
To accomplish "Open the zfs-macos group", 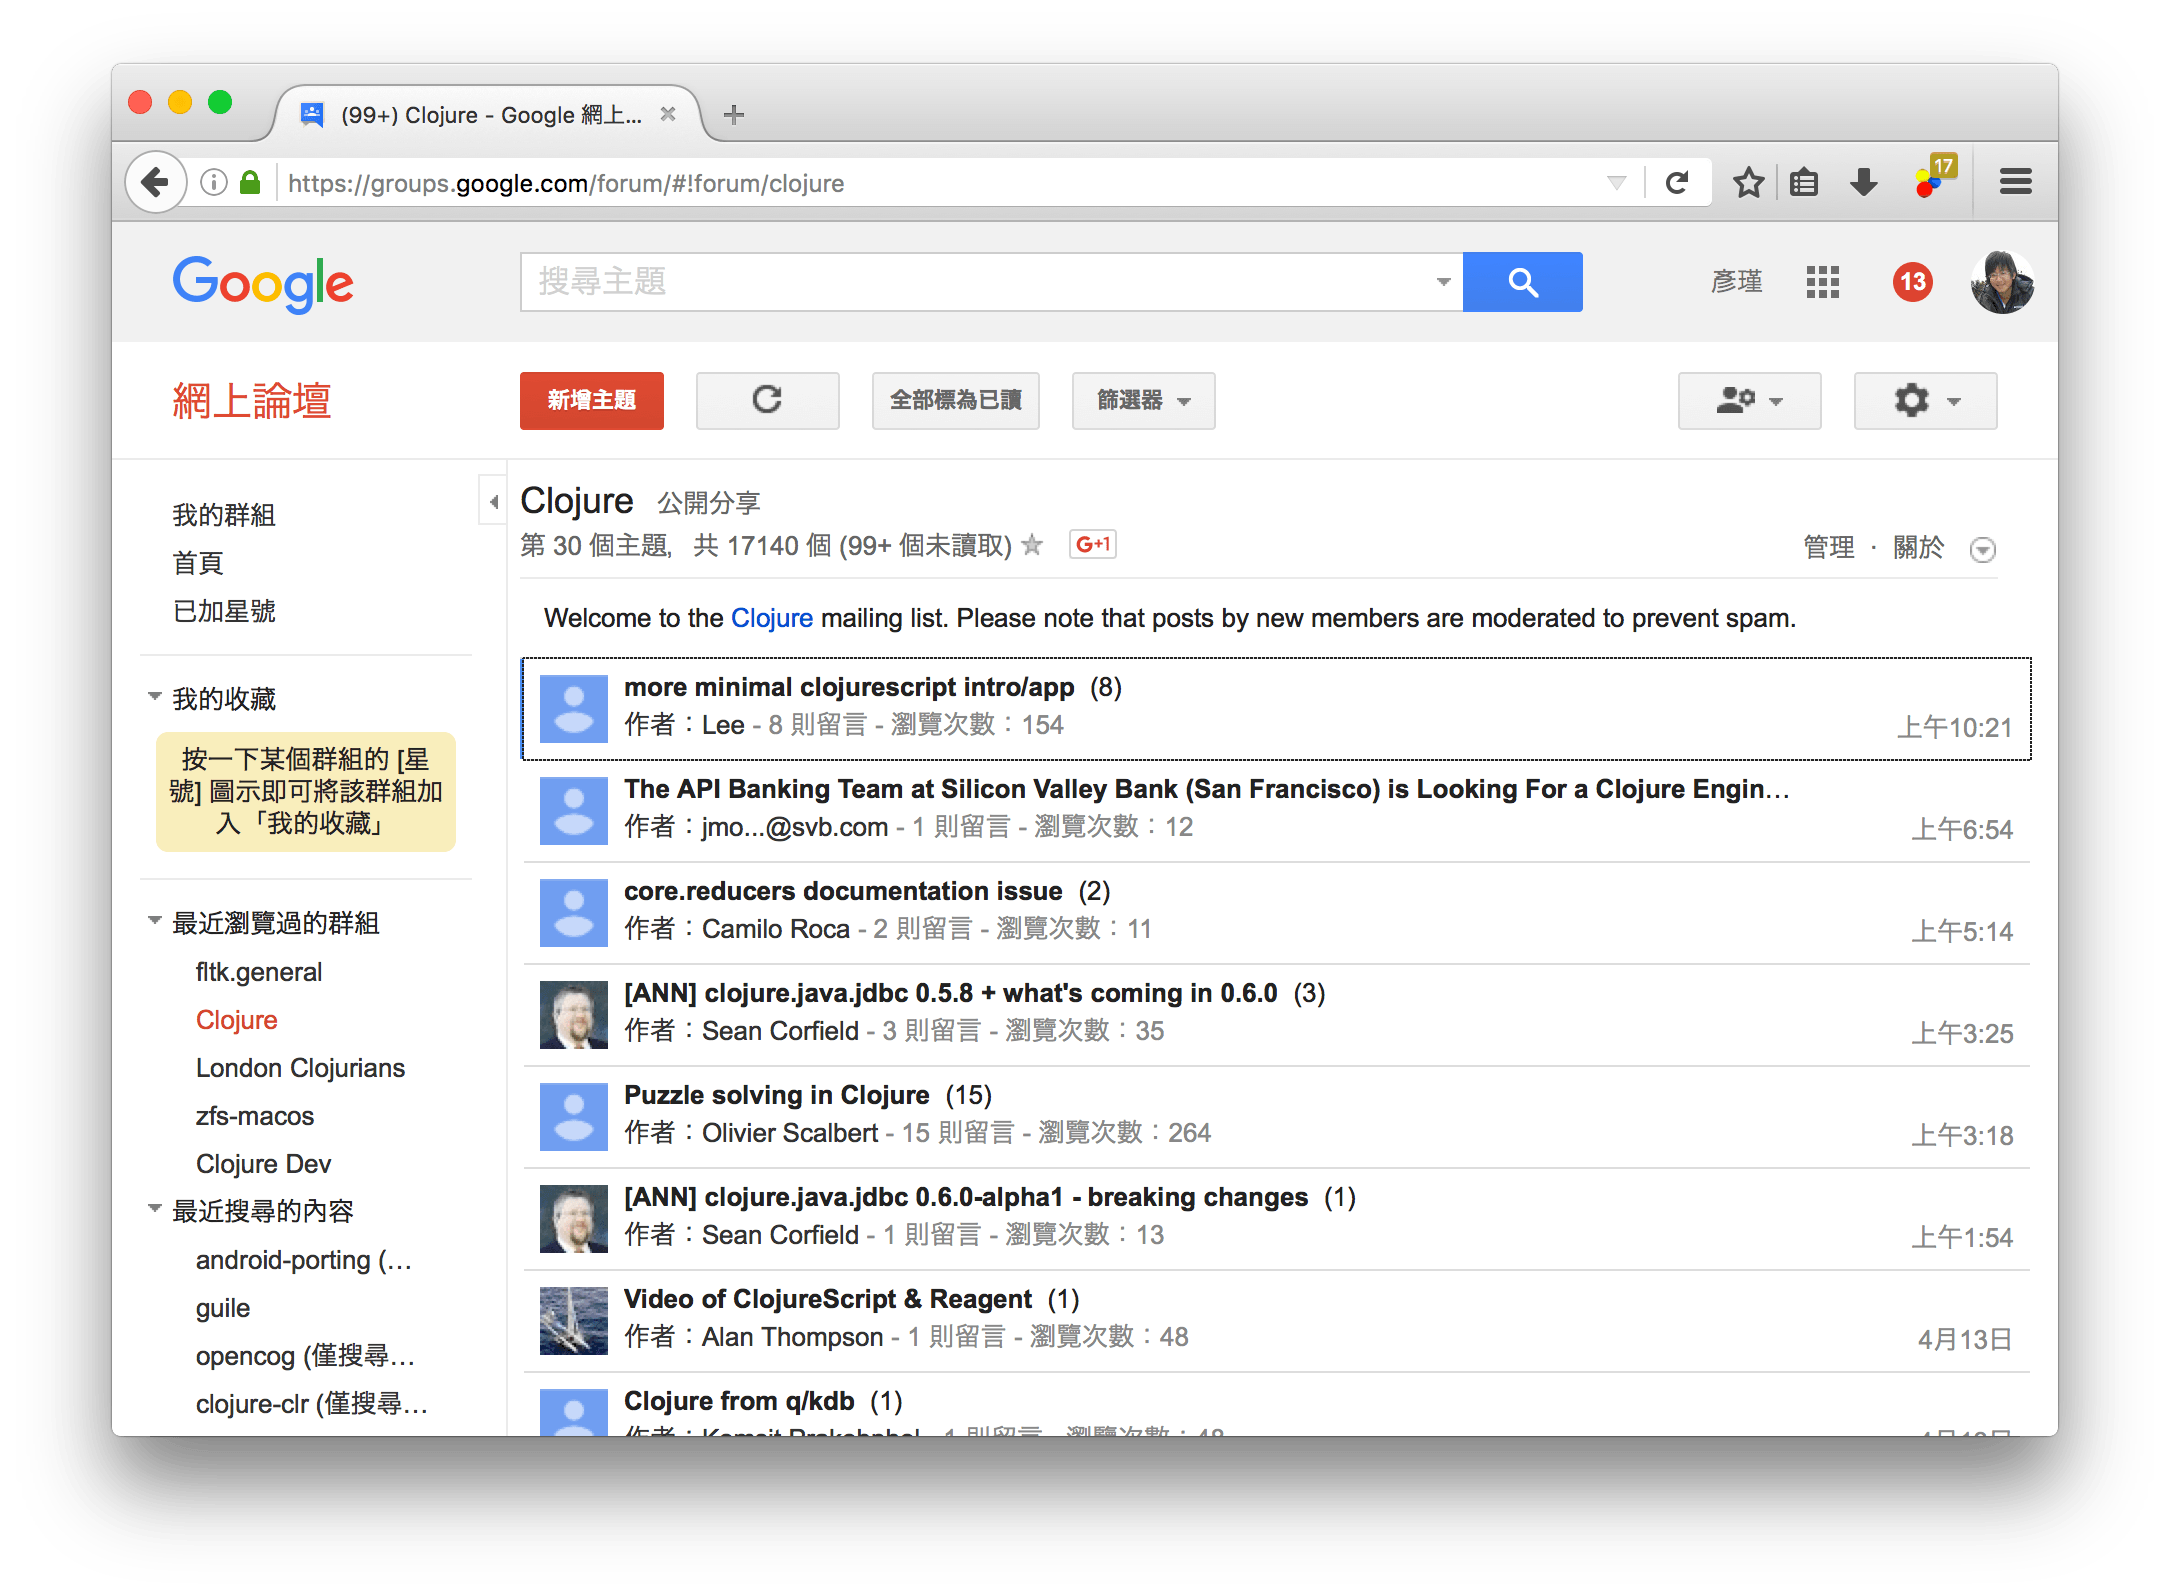I will pos(254,1116).
